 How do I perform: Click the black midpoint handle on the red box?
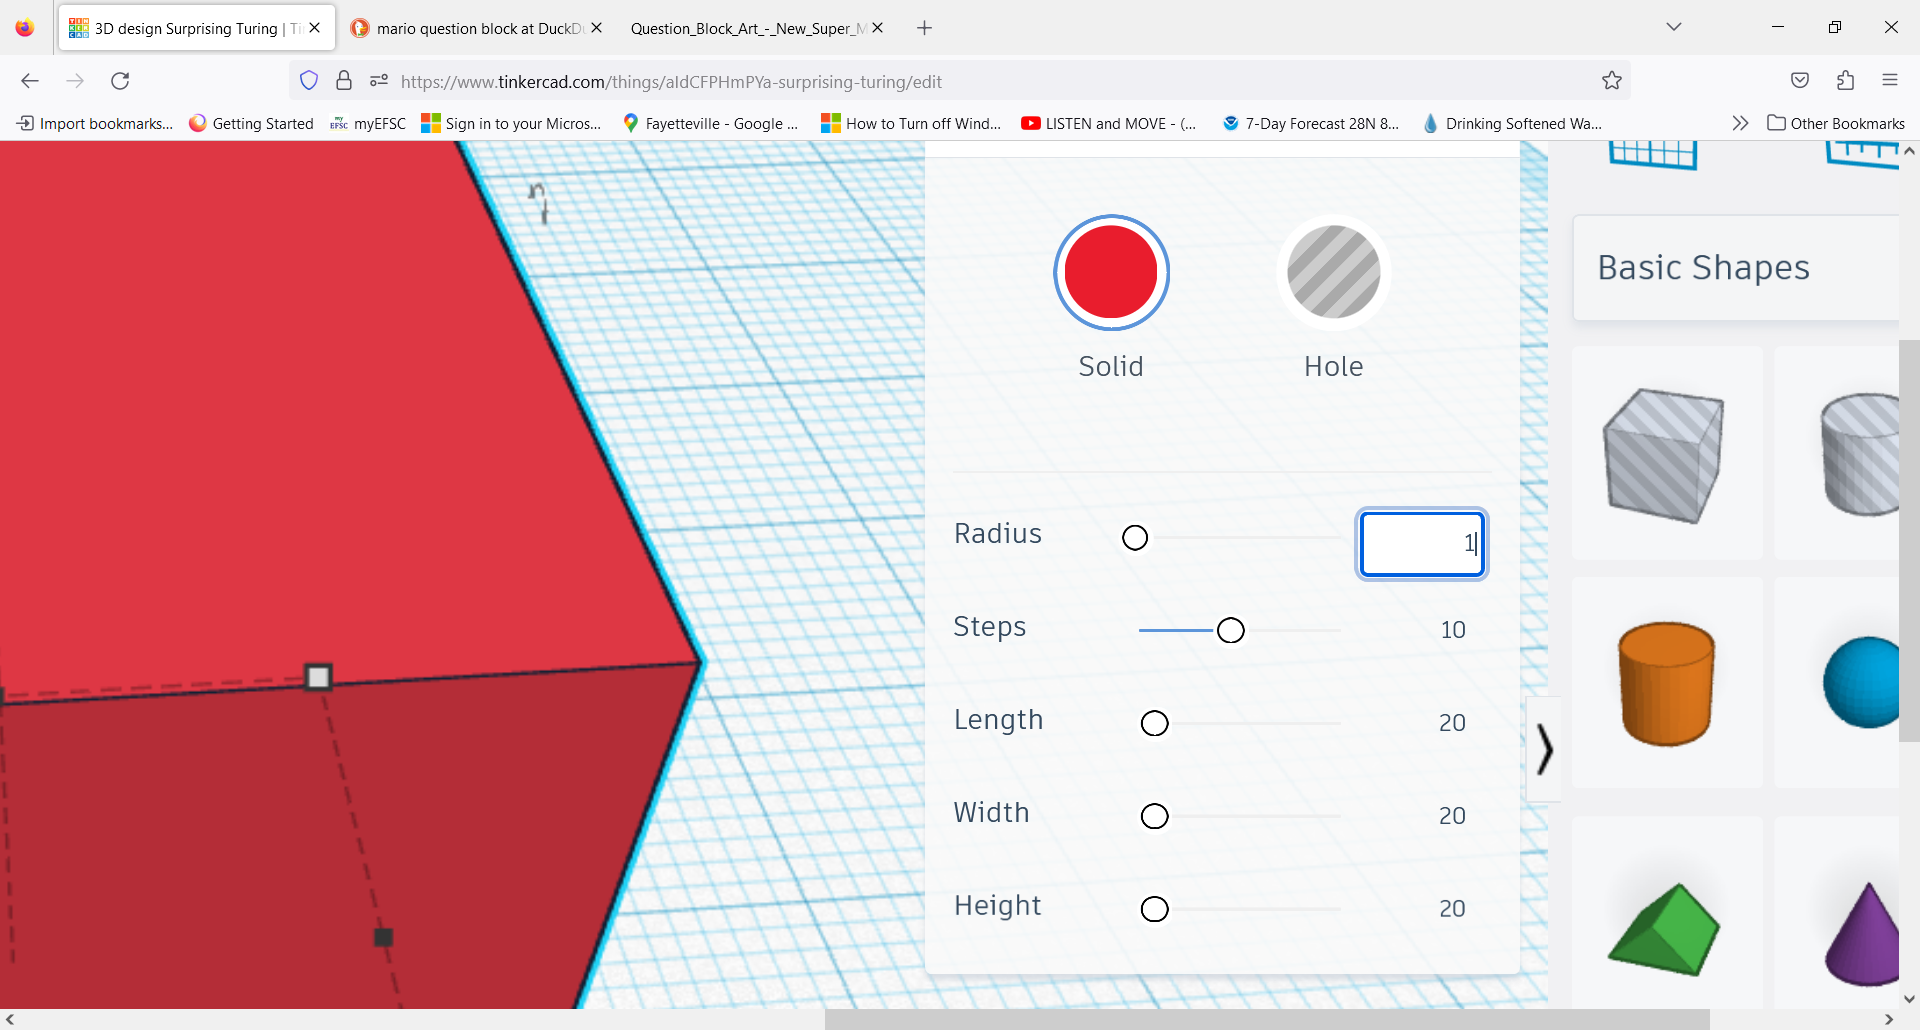click(x=383, y=937)
